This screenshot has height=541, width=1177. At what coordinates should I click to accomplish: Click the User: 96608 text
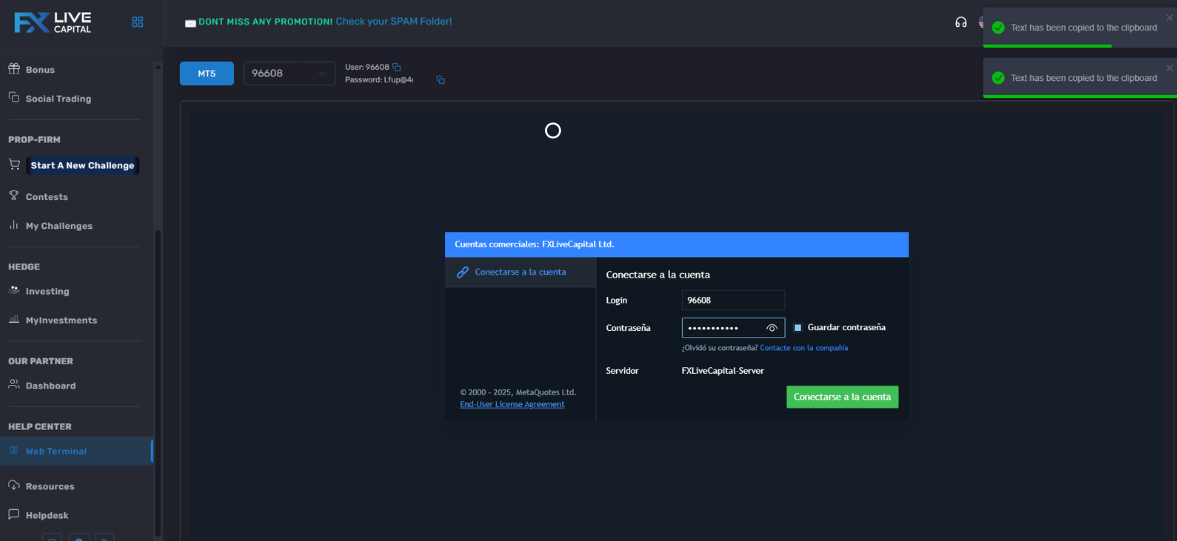coord(367,67)
